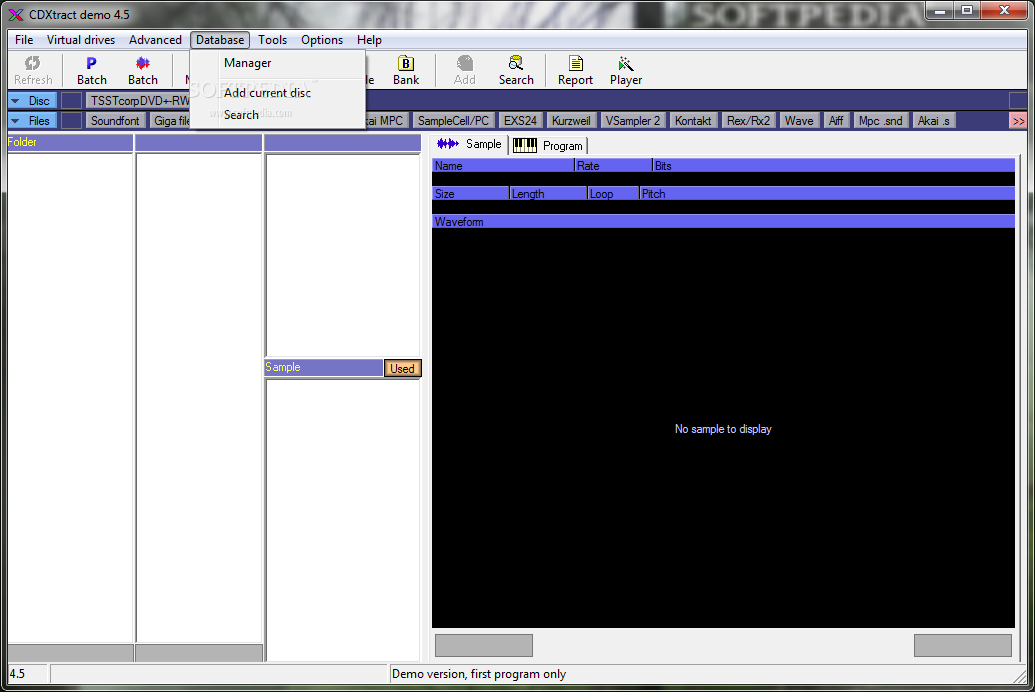1035x692 pixels.
Task: Choose Search in the Database dropdown menu
Action: 278,114
